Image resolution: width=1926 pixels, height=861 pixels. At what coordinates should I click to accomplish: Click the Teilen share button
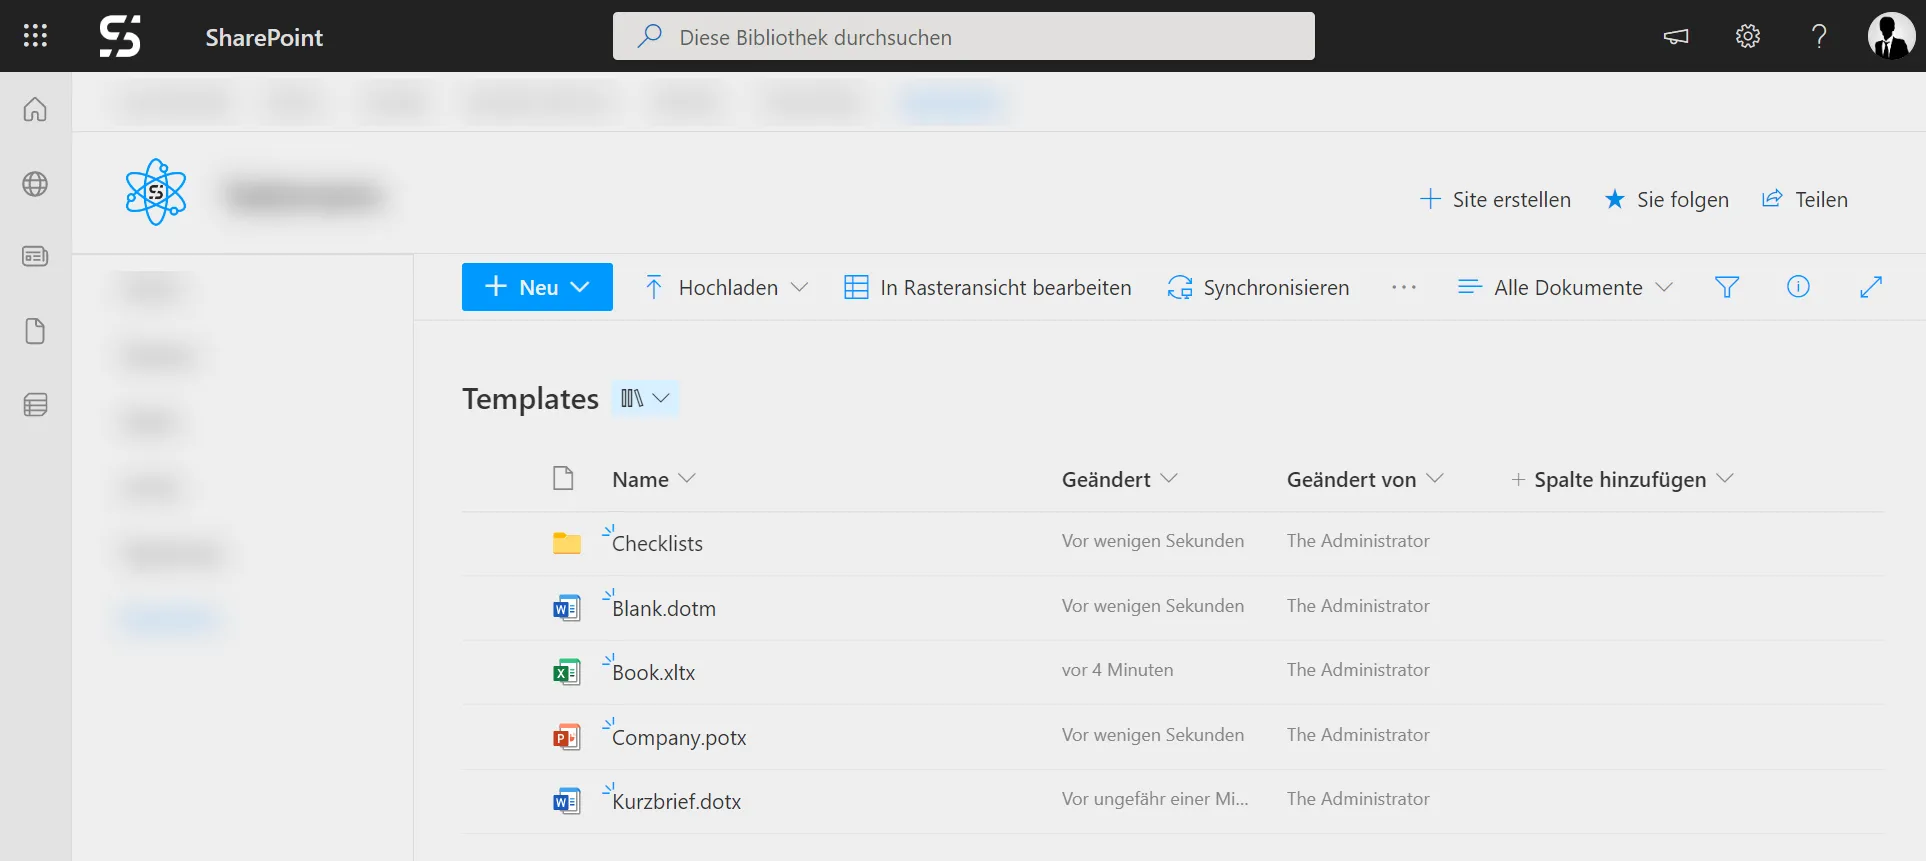click(1805, 199)
